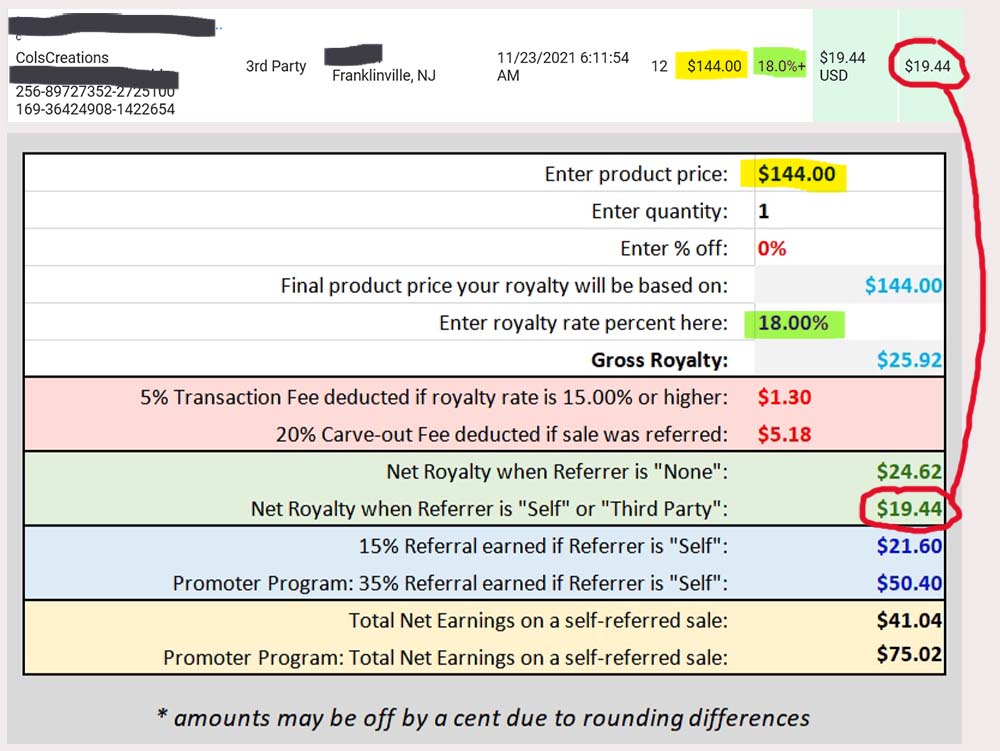This screenshot has width=1000, height=751.
Task: Select the highlighted $144.00 in the sale row
Action: pos(714,66)
